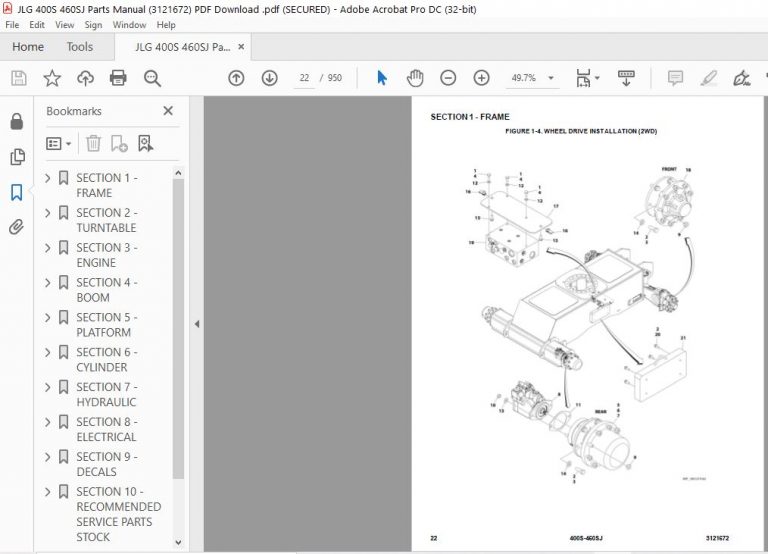
Task: Open the Sign menu
Action: [93, 24]
